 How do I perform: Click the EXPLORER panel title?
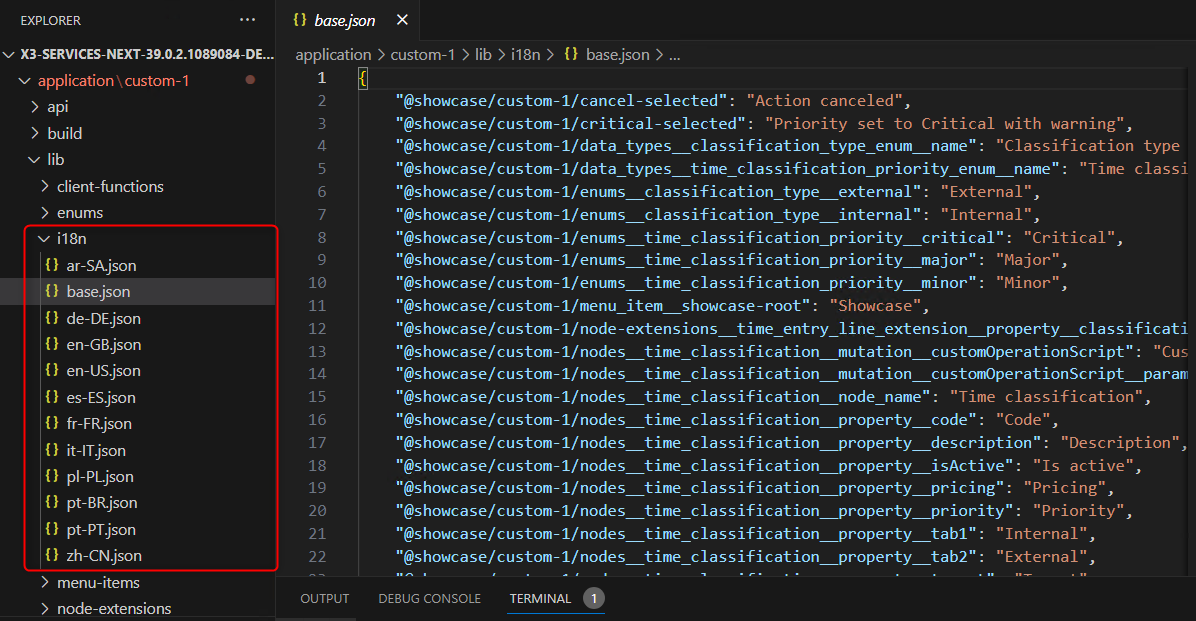tap(50, 21)
